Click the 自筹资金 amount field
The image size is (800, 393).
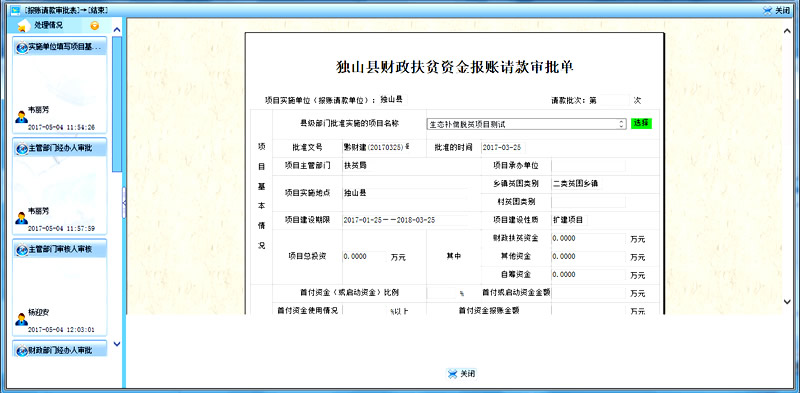[x=588, y=275]
